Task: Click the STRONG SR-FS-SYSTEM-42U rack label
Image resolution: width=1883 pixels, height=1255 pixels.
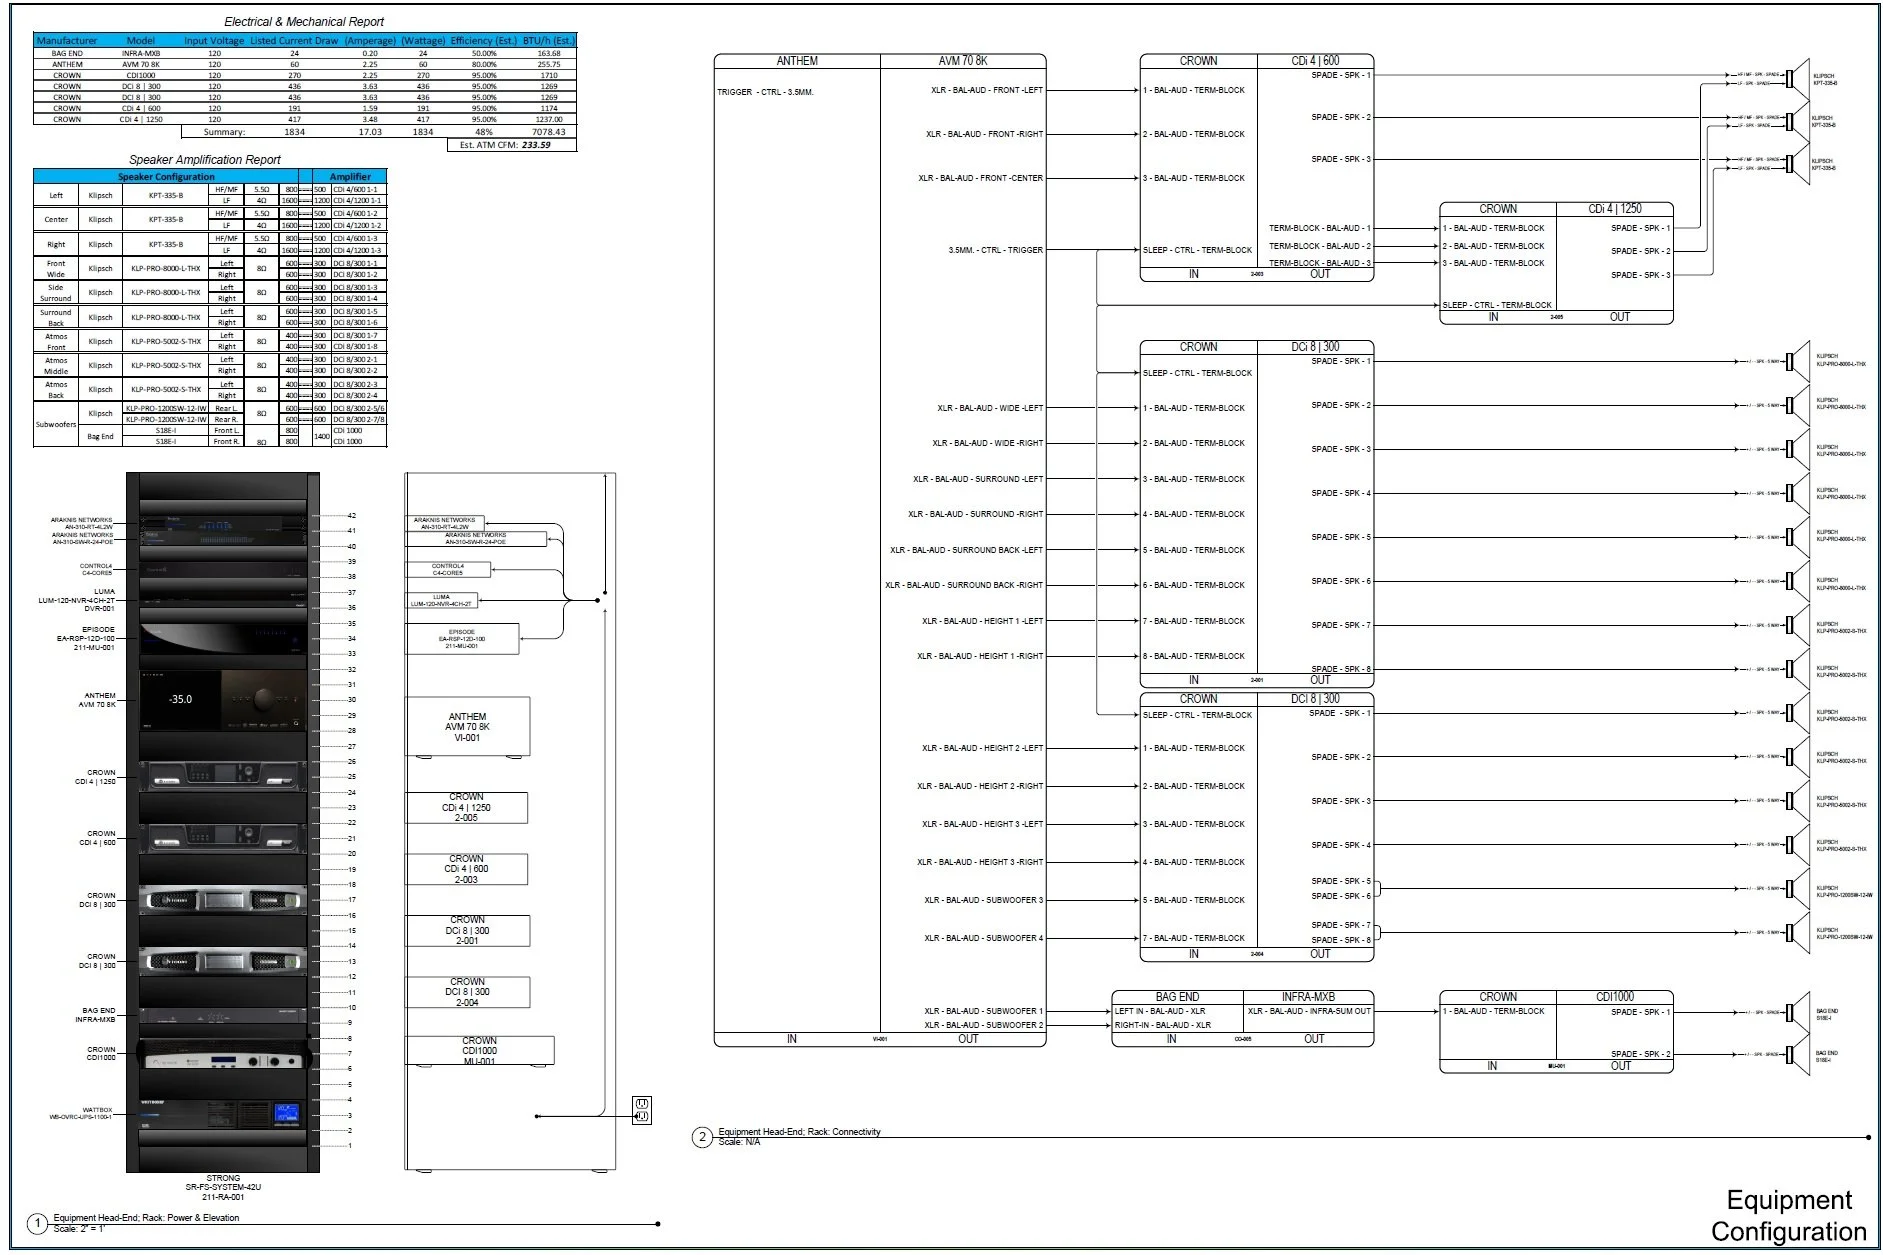Action: click(223, 1187)
